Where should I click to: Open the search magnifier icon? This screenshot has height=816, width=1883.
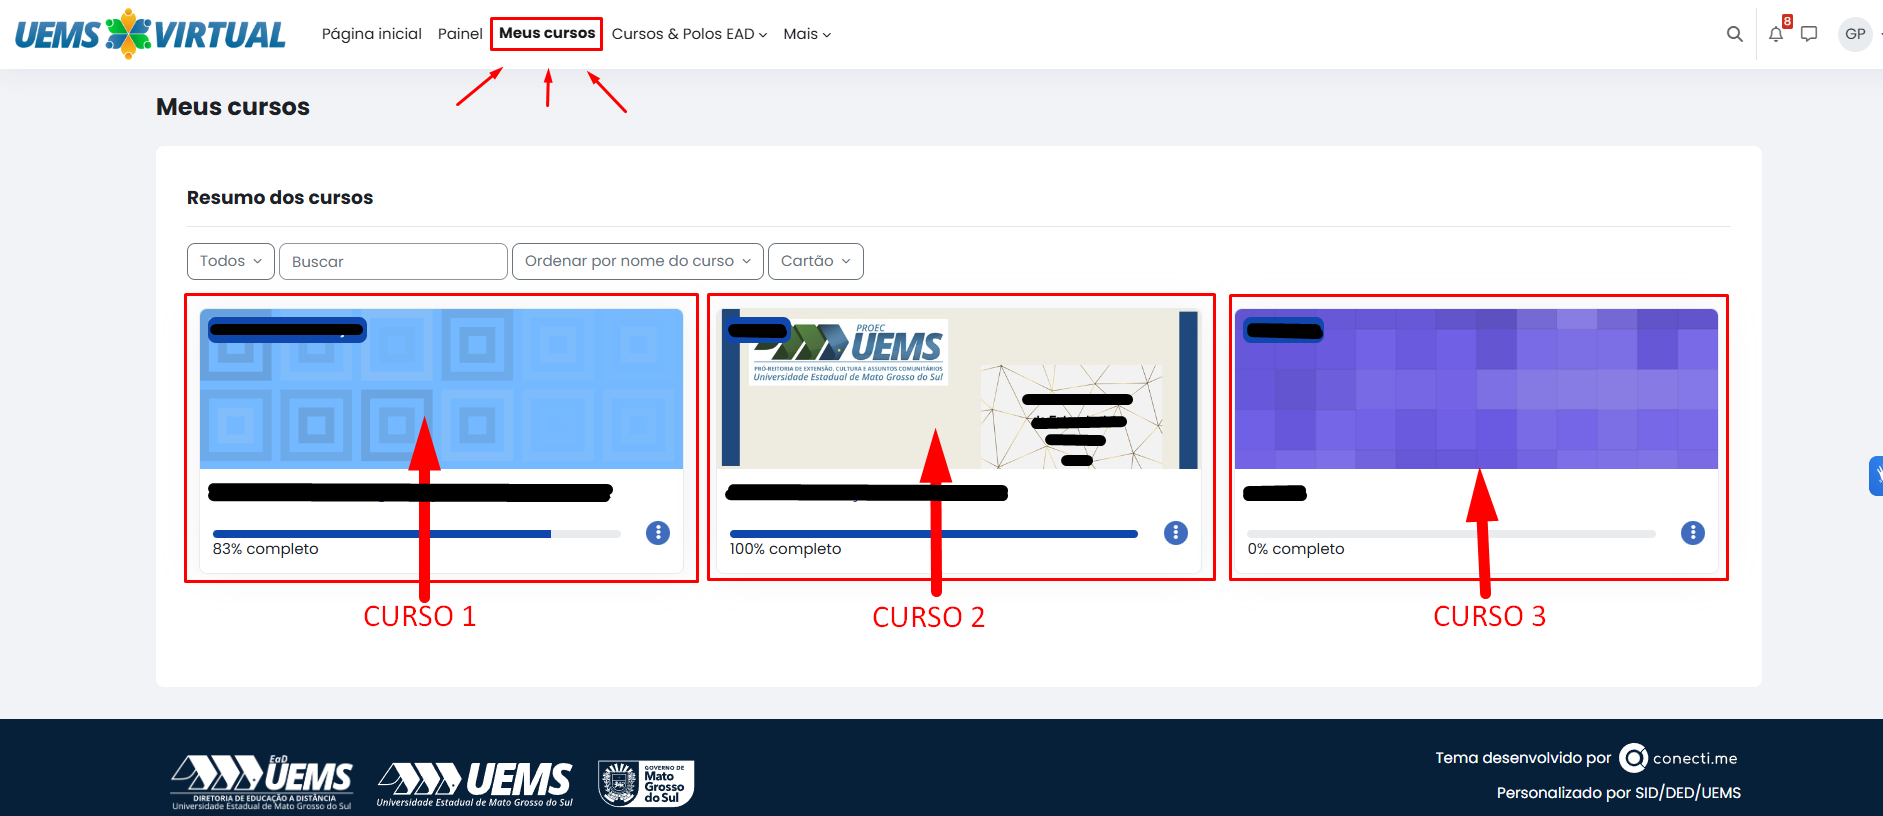tap(1735, 34)
